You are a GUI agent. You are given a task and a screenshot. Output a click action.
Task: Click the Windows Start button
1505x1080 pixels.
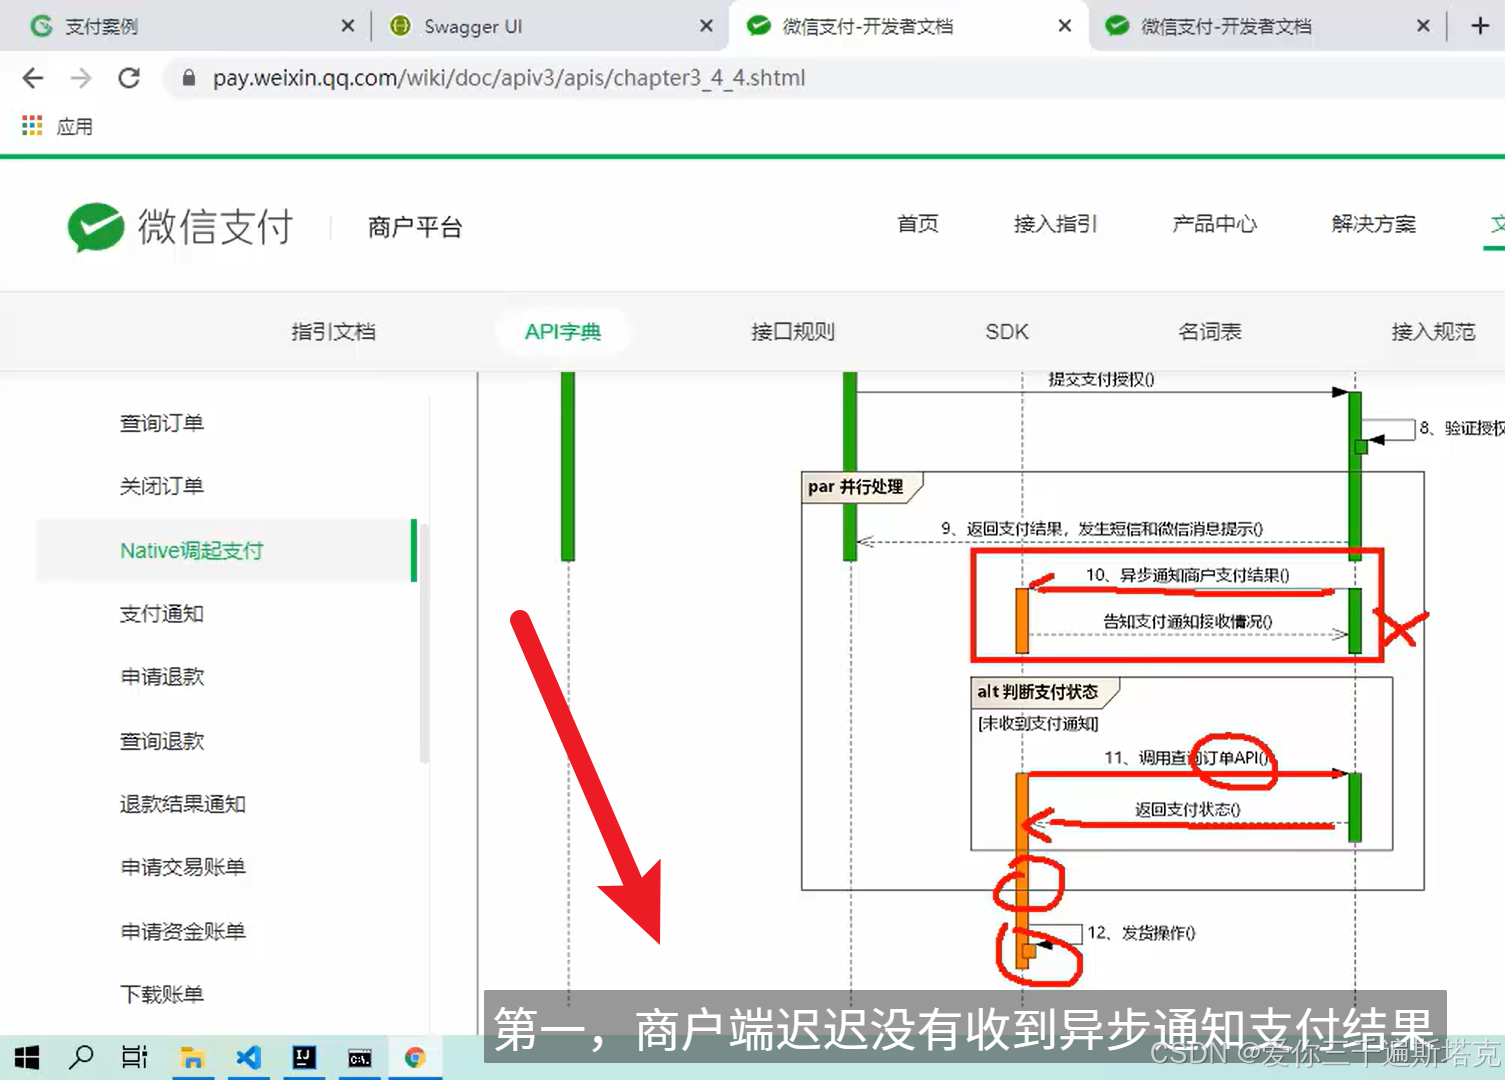tap(26, 1057)
